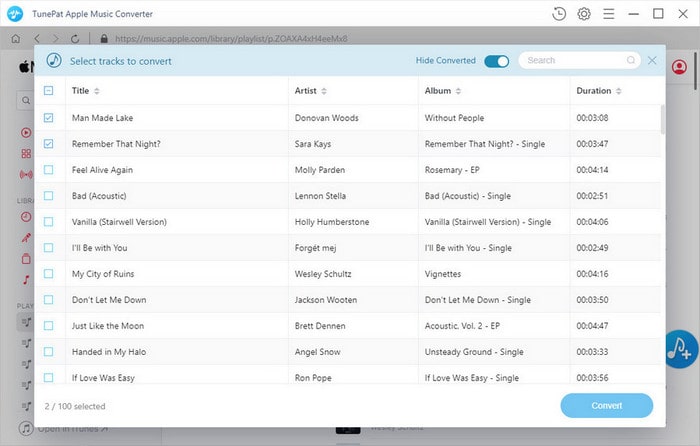Click Listen Now sidebar icon behind dialog

click(26, 133)
